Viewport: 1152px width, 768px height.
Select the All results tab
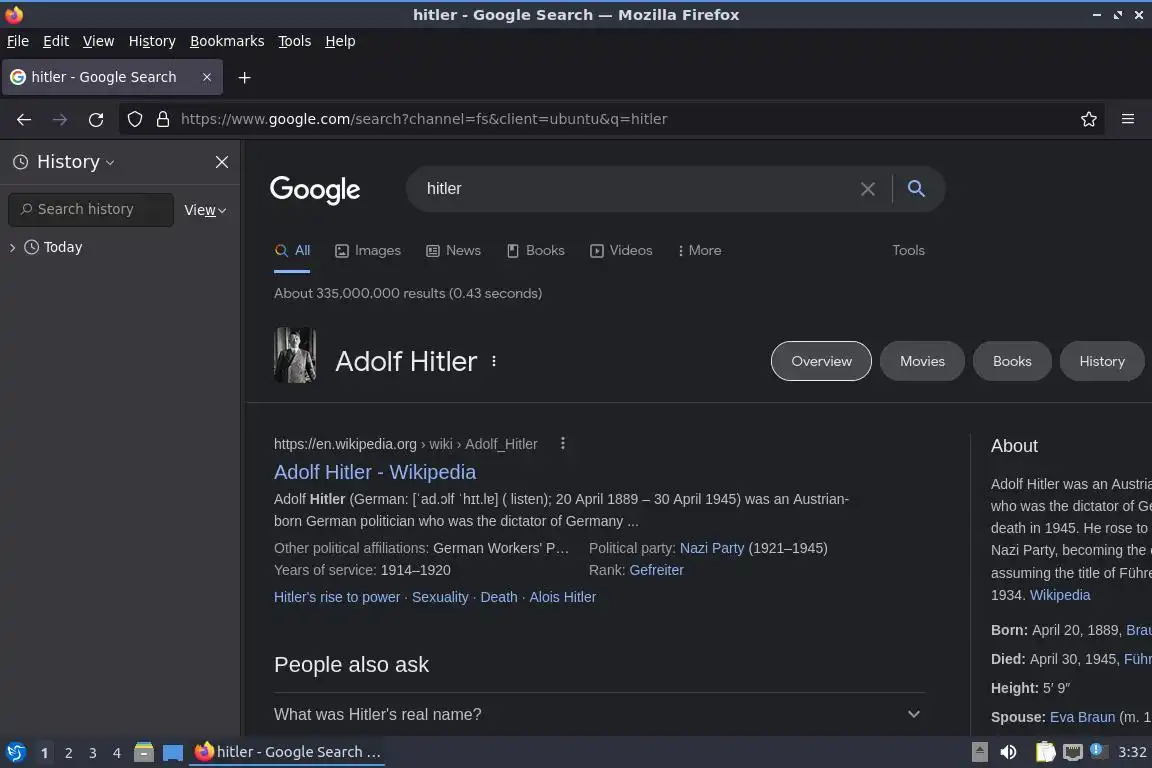292,251
